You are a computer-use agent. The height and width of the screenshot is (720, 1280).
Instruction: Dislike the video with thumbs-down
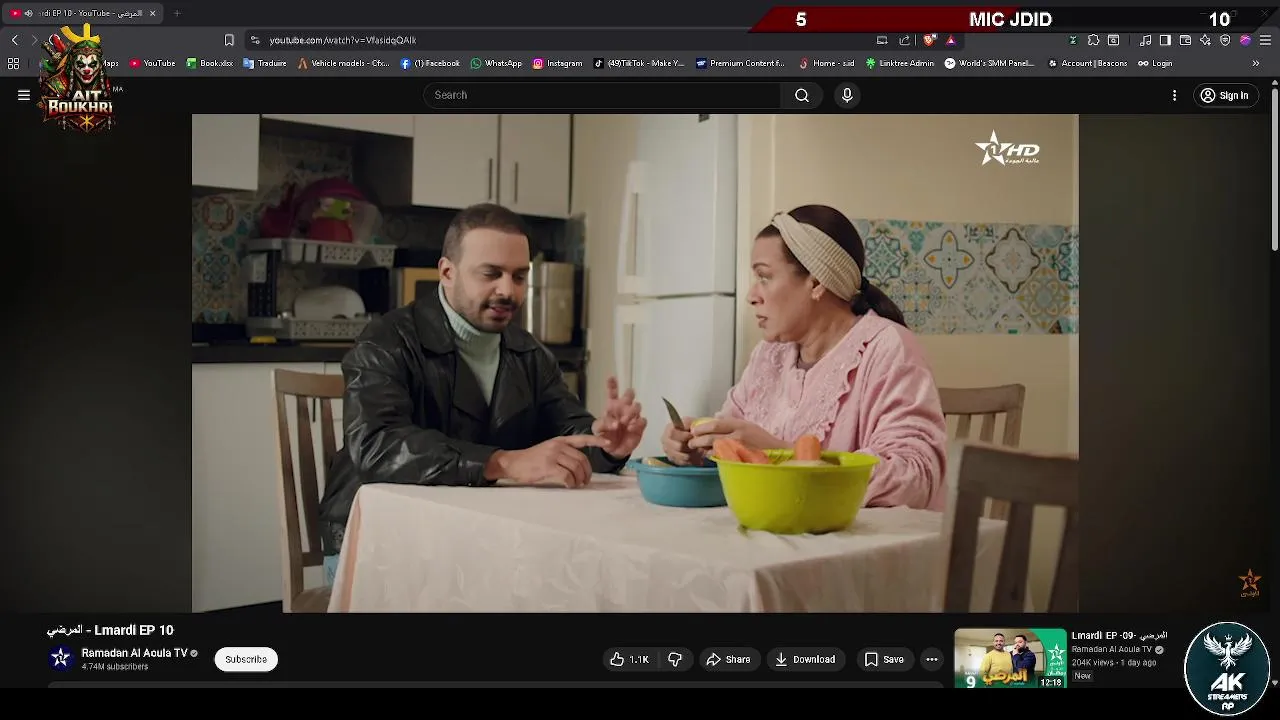pyautogui.click(x=675, y=659)
